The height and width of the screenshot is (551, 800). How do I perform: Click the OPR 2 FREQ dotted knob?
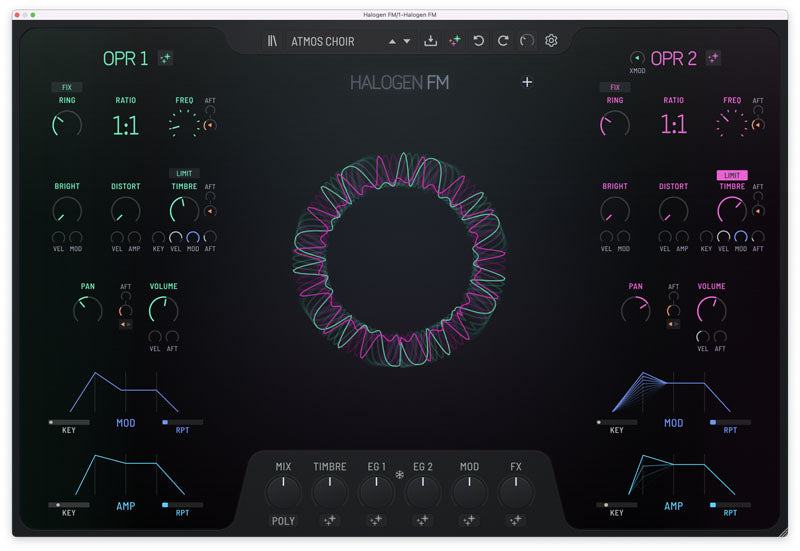pos(732,124)
